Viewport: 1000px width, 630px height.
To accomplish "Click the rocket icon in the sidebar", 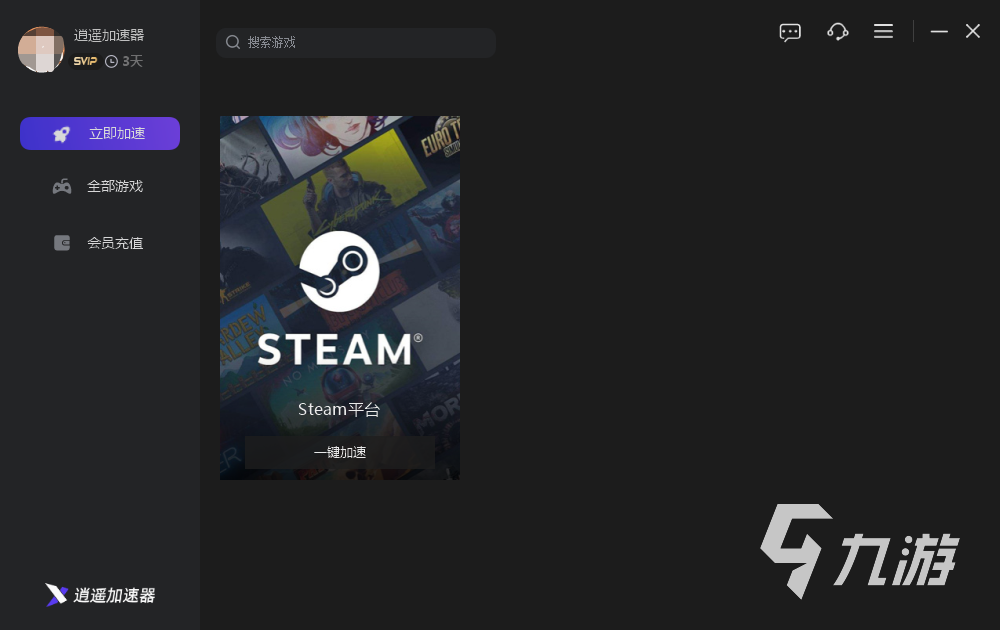I will (62, 134).
